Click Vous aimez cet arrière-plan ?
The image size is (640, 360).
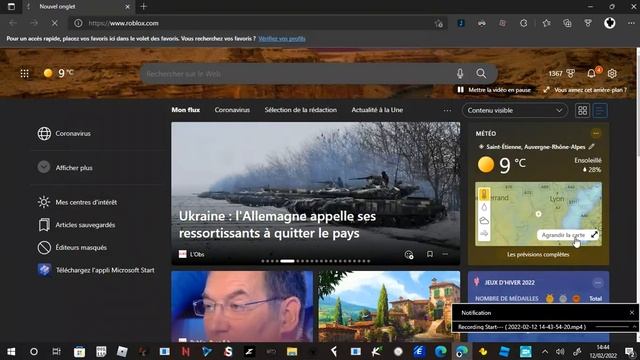[x=585, y=90]
